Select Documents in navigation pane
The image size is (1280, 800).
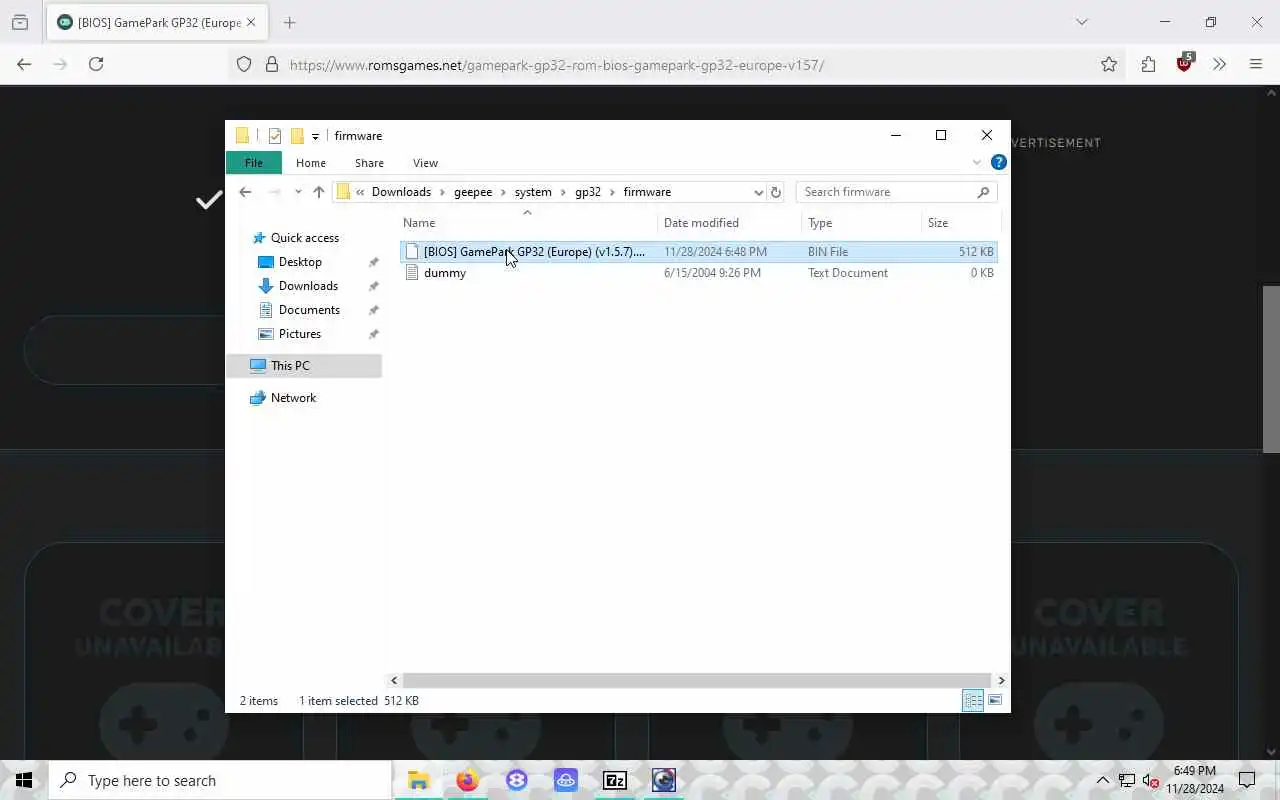pyautogui.click(x=309, y=310)
